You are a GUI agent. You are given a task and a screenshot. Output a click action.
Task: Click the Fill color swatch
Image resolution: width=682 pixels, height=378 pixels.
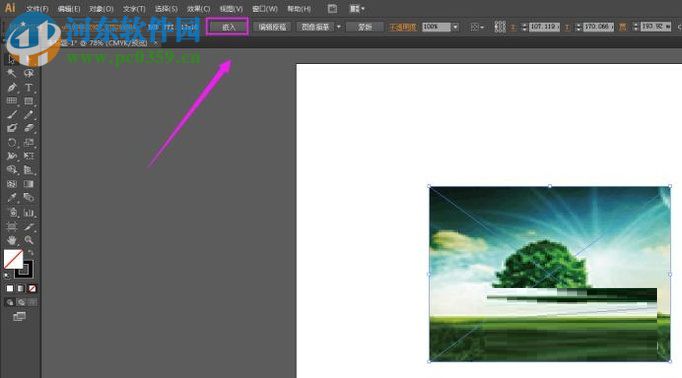12,259
